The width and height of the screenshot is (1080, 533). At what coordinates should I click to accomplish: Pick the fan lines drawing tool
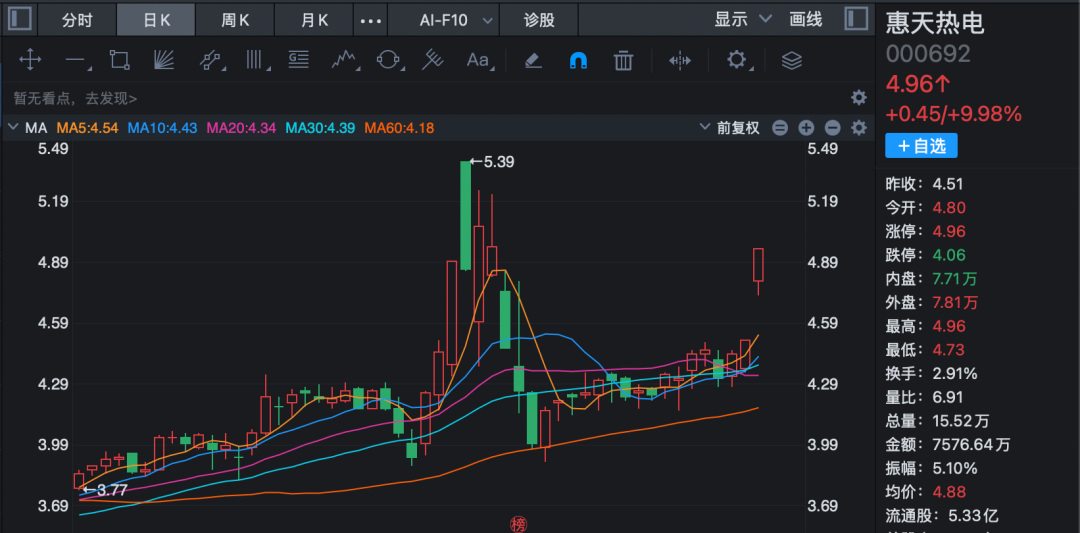(164, 61)
